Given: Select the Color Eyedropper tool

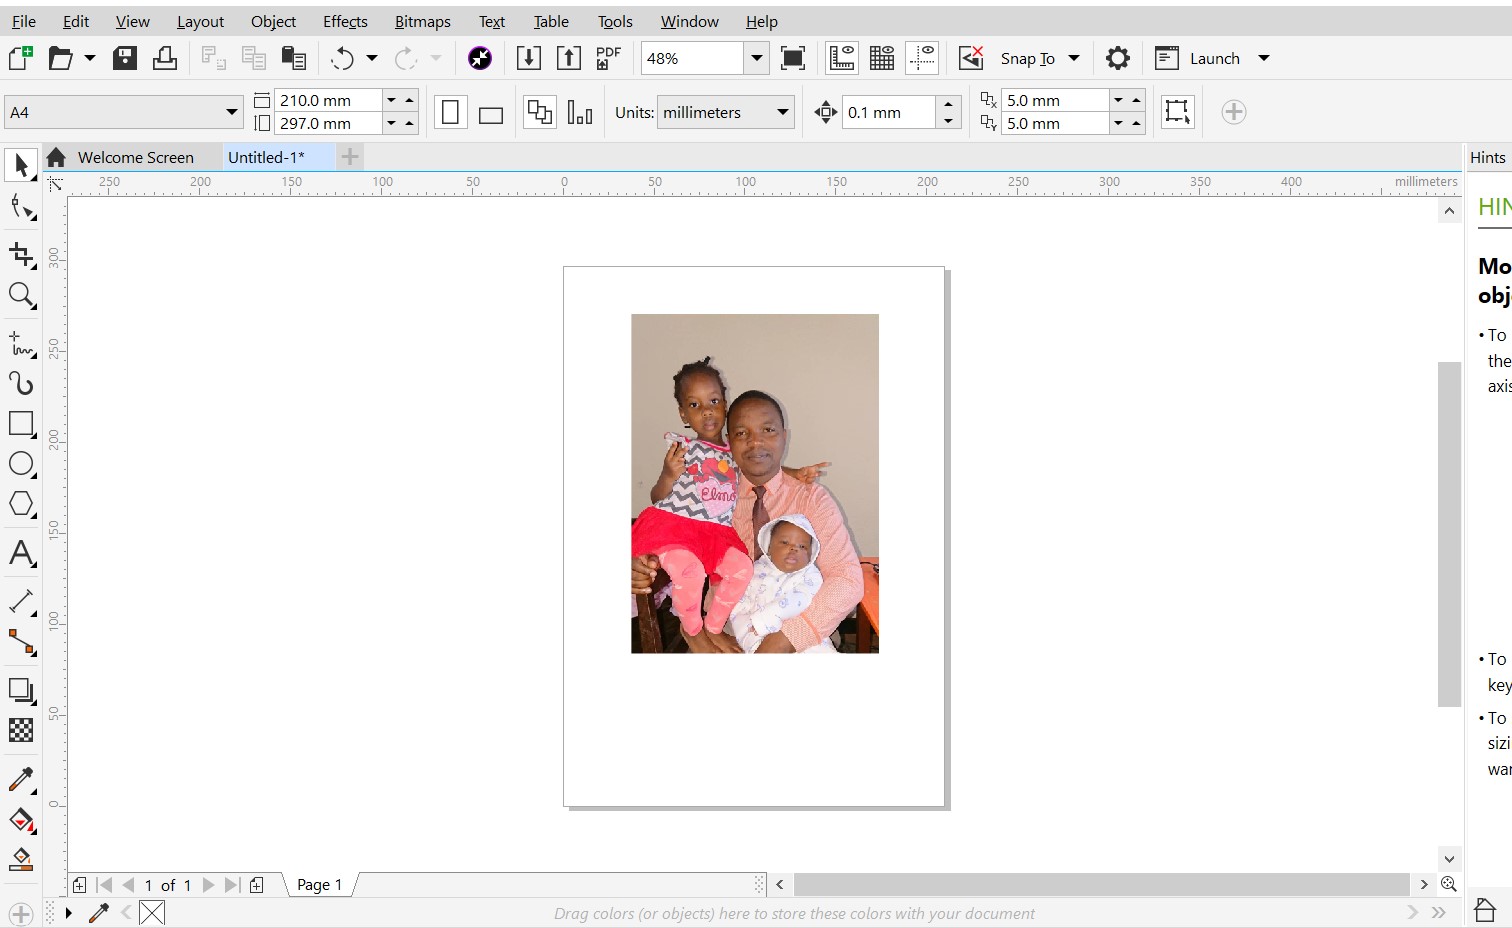Looking at the screenshot, I should tap(21, 779).
